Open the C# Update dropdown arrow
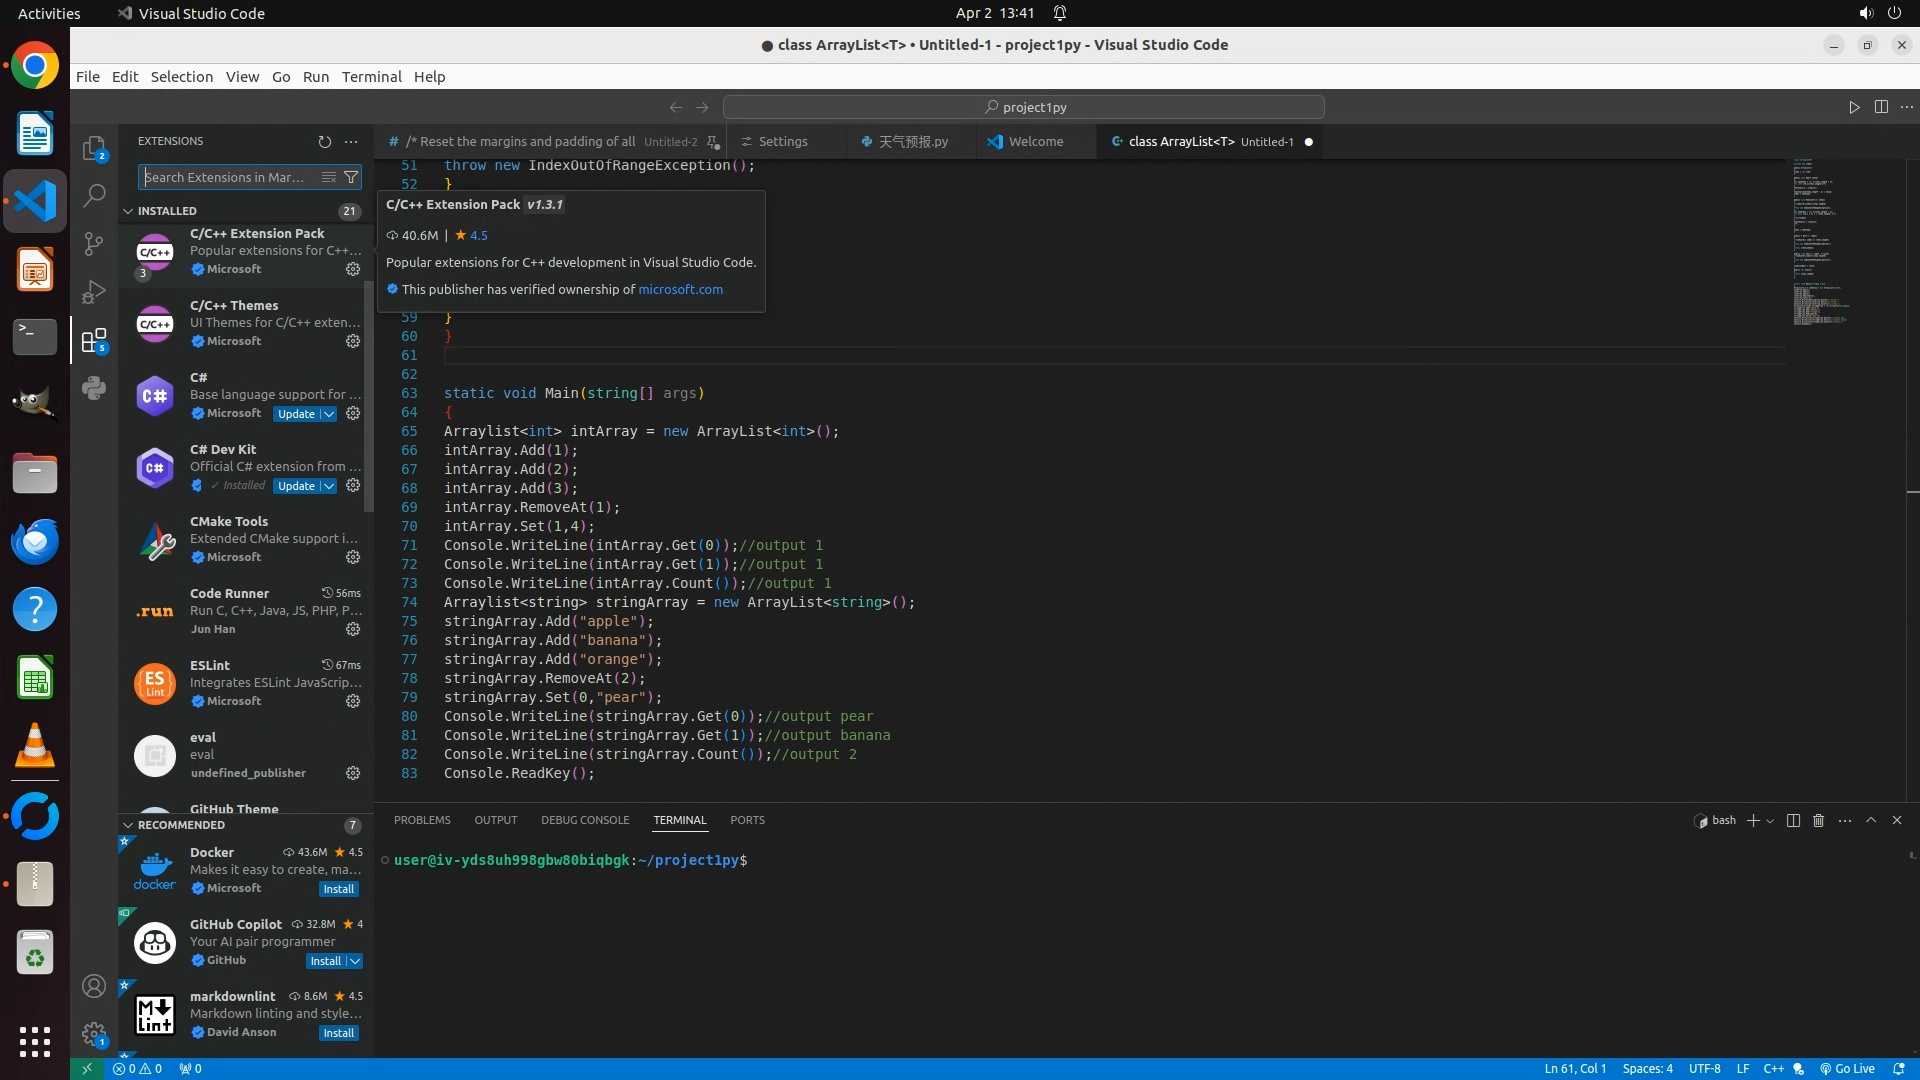 [x=328, y=414]
